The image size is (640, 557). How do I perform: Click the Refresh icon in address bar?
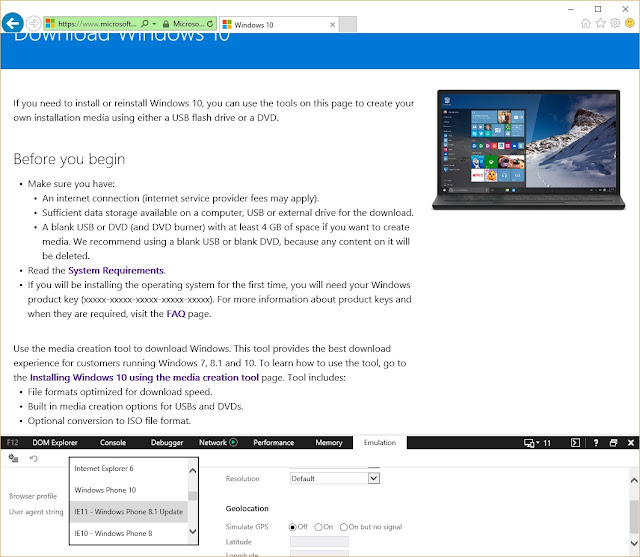coord(210,24)
